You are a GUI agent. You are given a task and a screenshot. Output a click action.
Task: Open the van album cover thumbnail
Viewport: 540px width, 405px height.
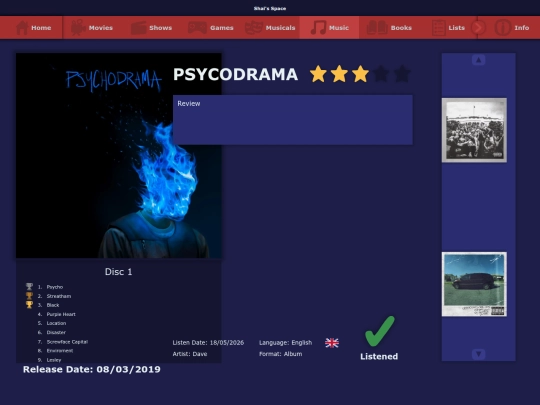[474, 284]
